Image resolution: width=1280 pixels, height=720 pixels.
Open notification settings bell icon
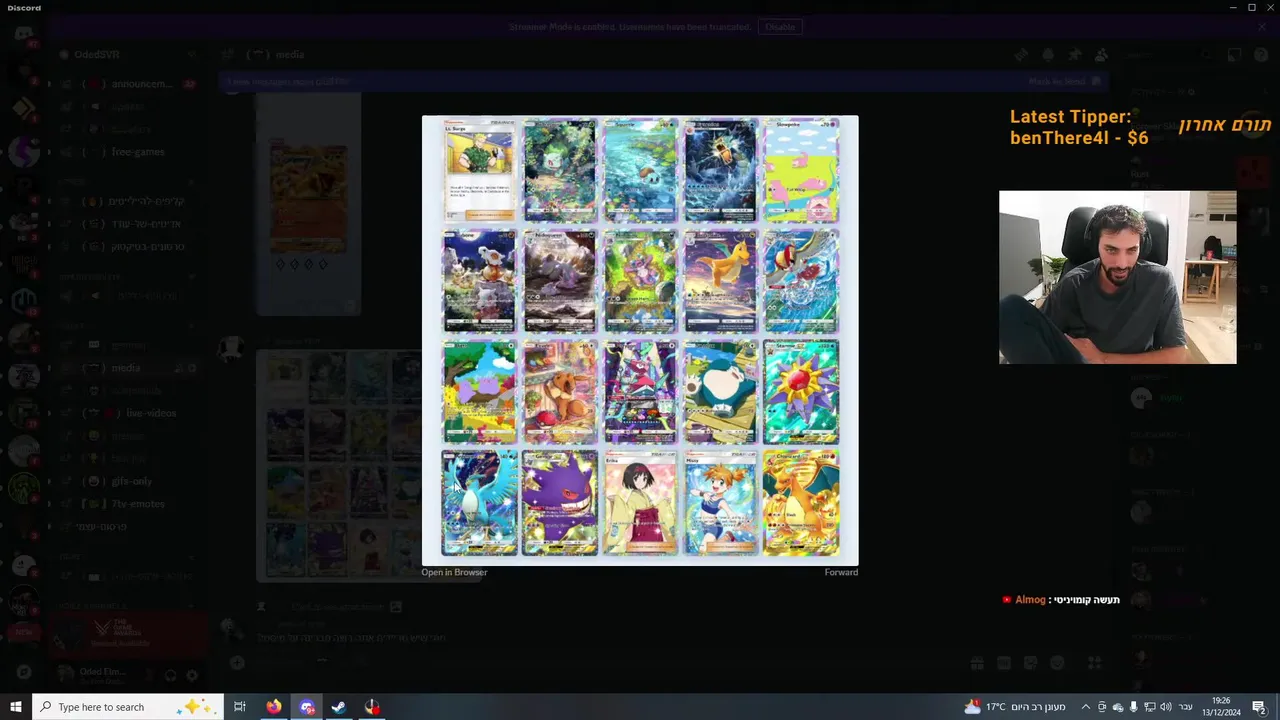tap(1048, 55)
